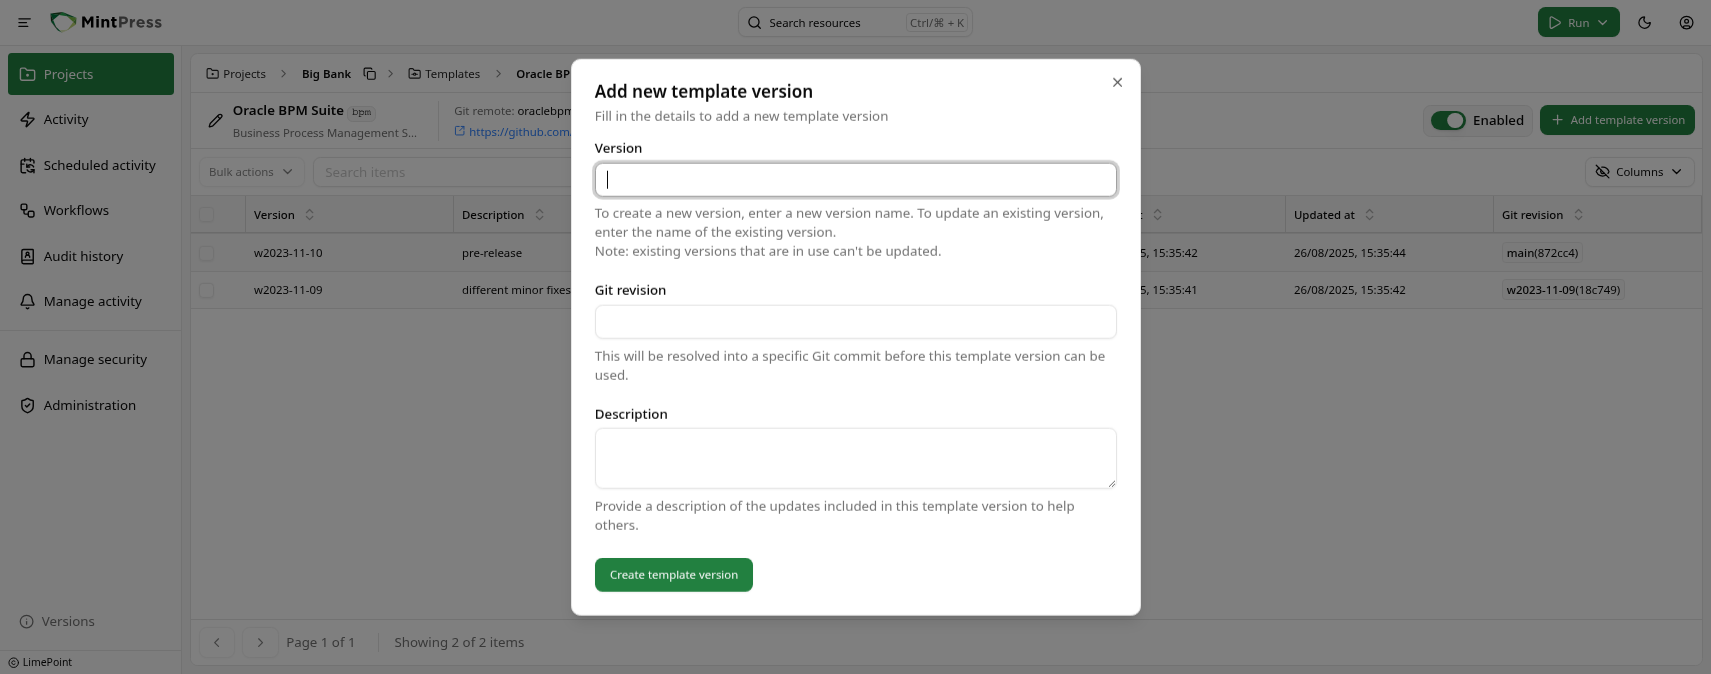Viewport: 1711px width, 674px height.
Task: Click the Git revision input field
Action: (x=856, y=322)
